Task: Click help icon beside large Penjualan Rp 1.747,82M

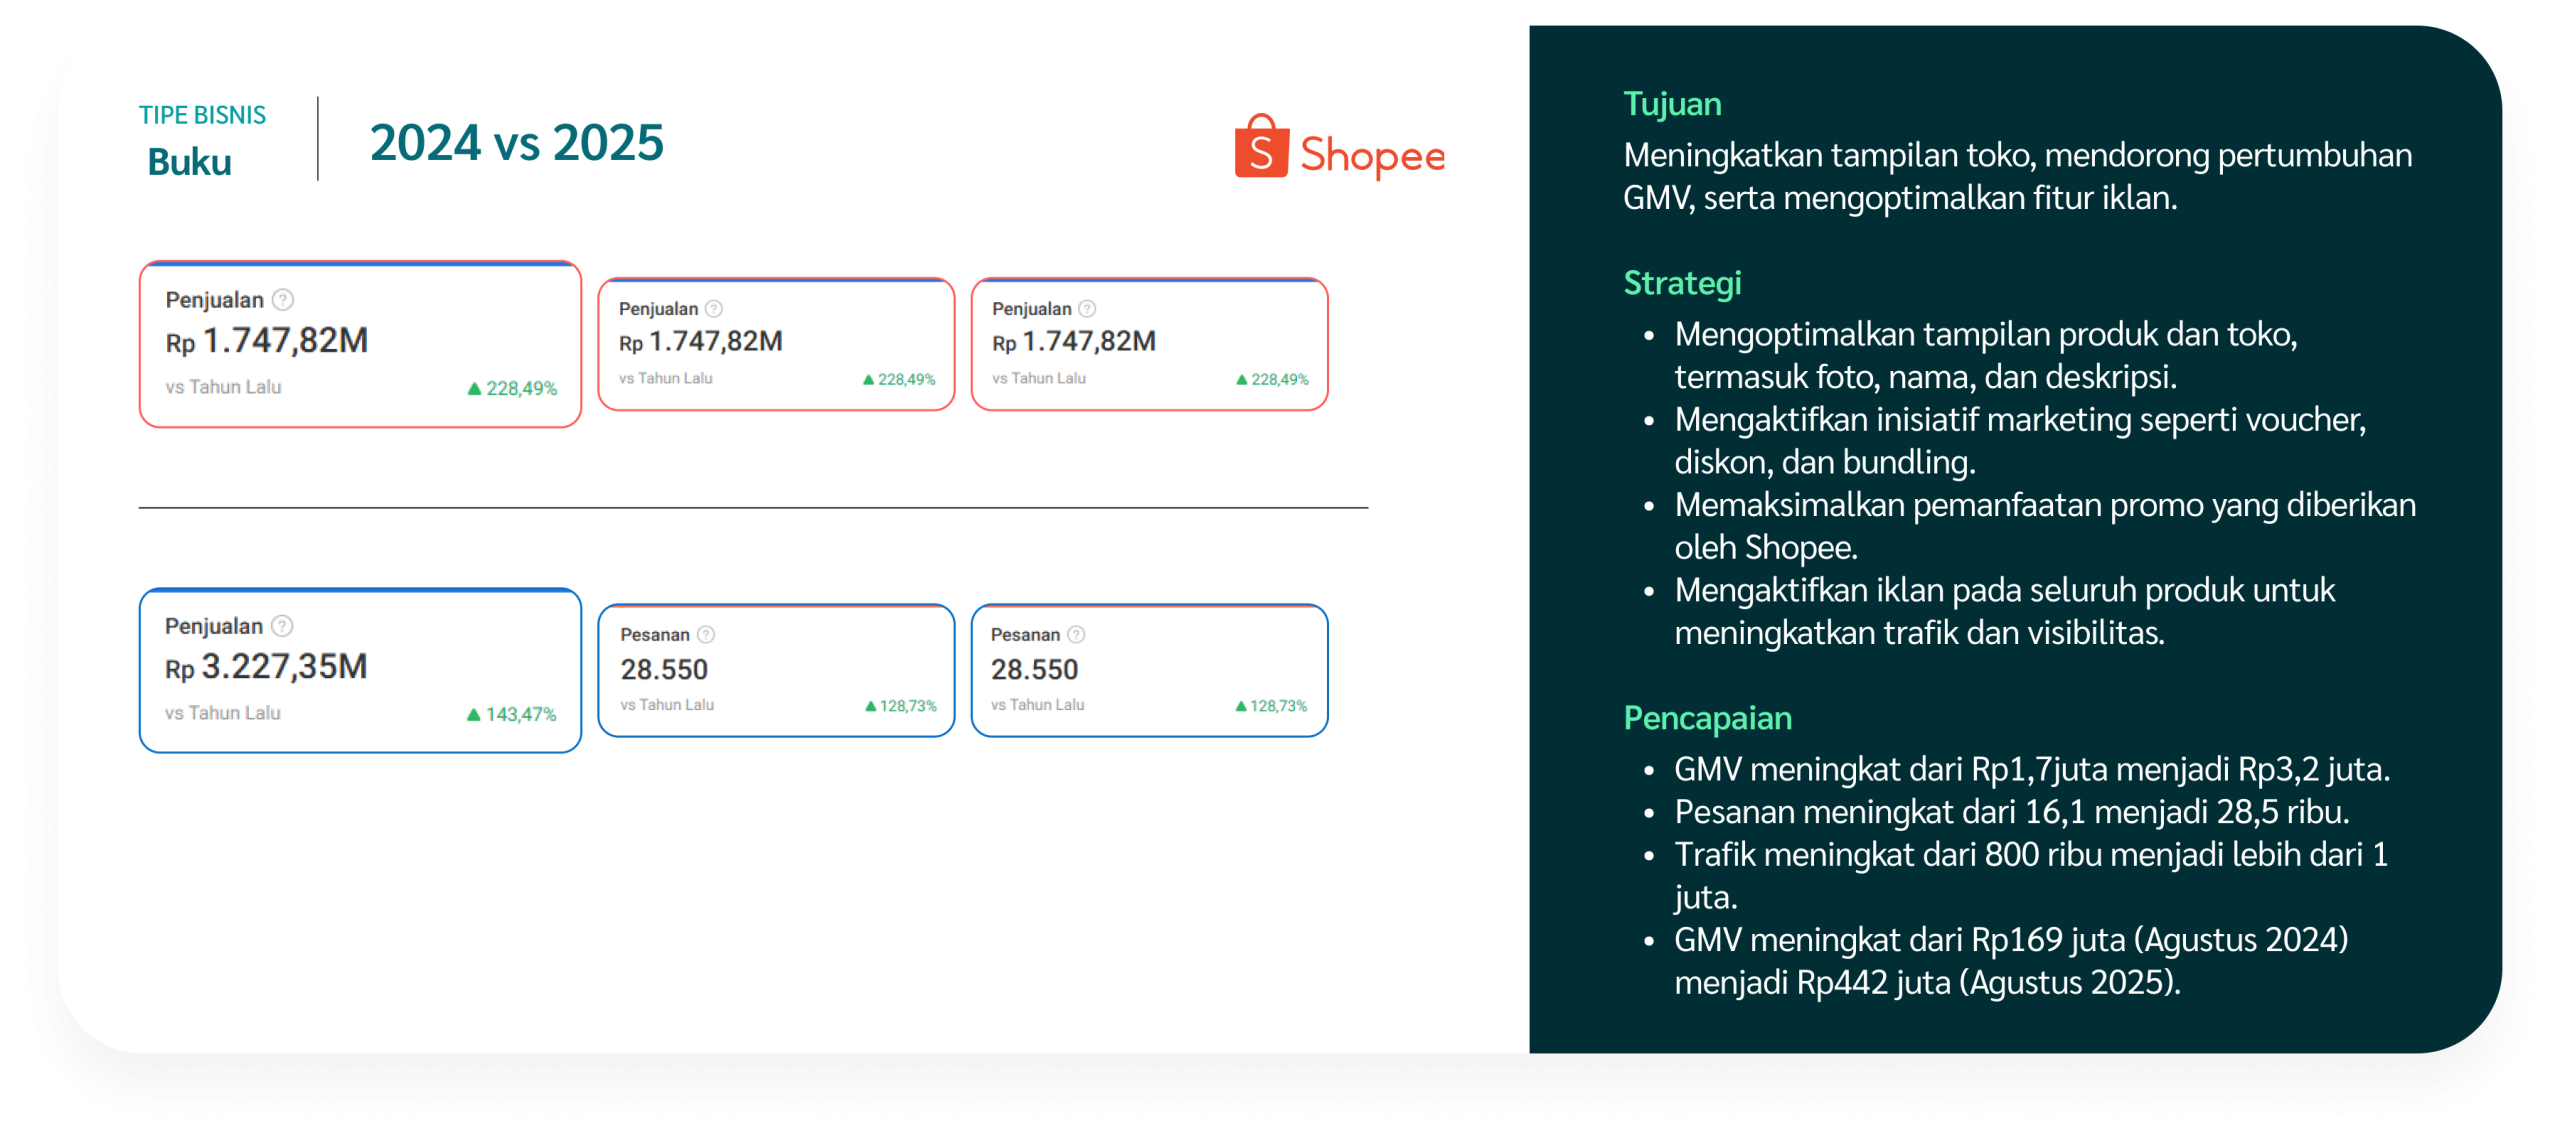Action: (x=283, y=299)
